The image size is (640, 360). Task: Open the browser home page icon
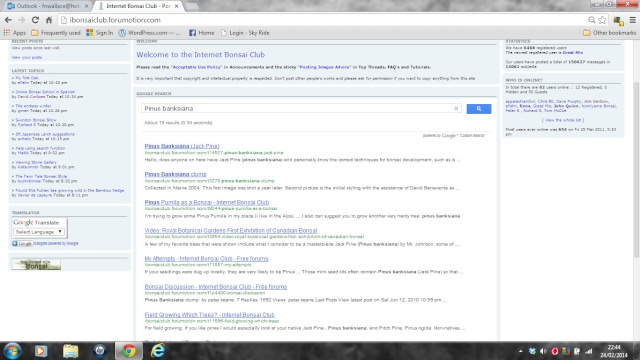[49, 20]
